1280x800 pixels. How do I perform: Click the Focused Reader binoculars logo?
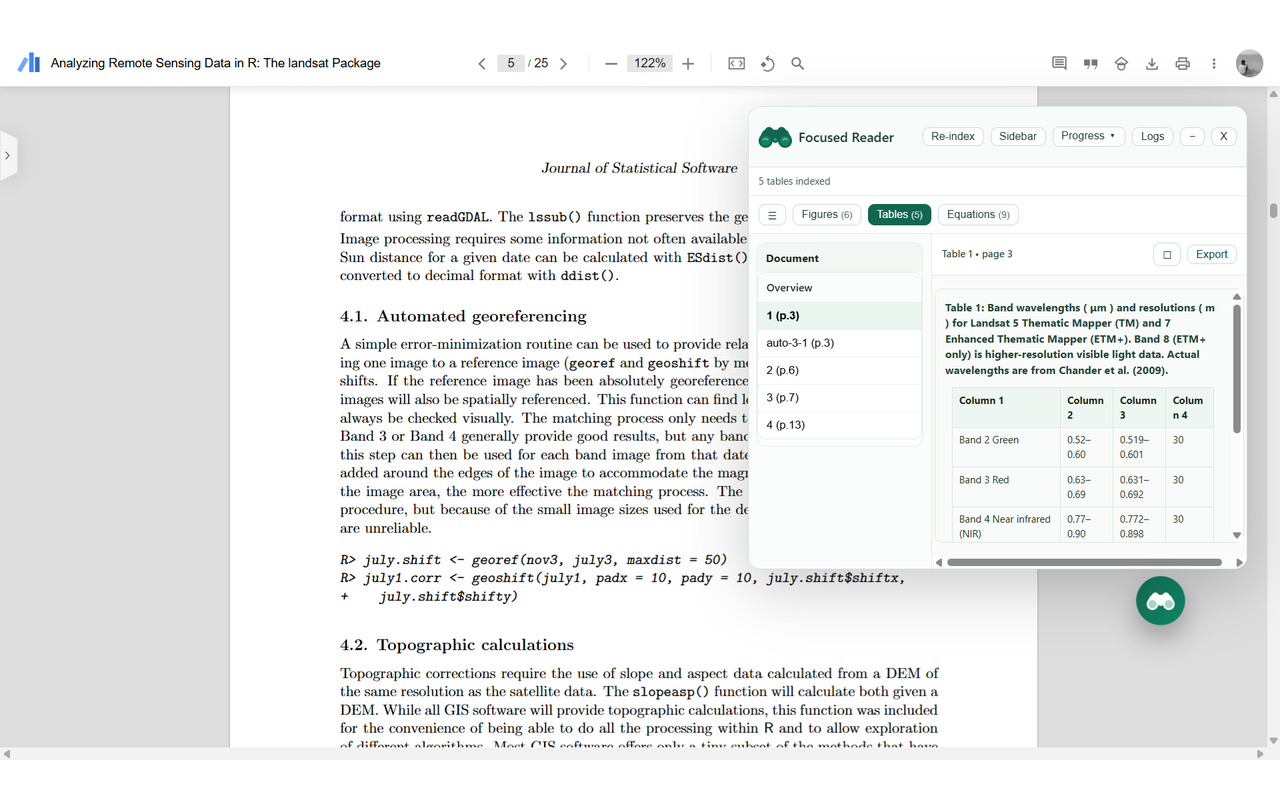775,137
